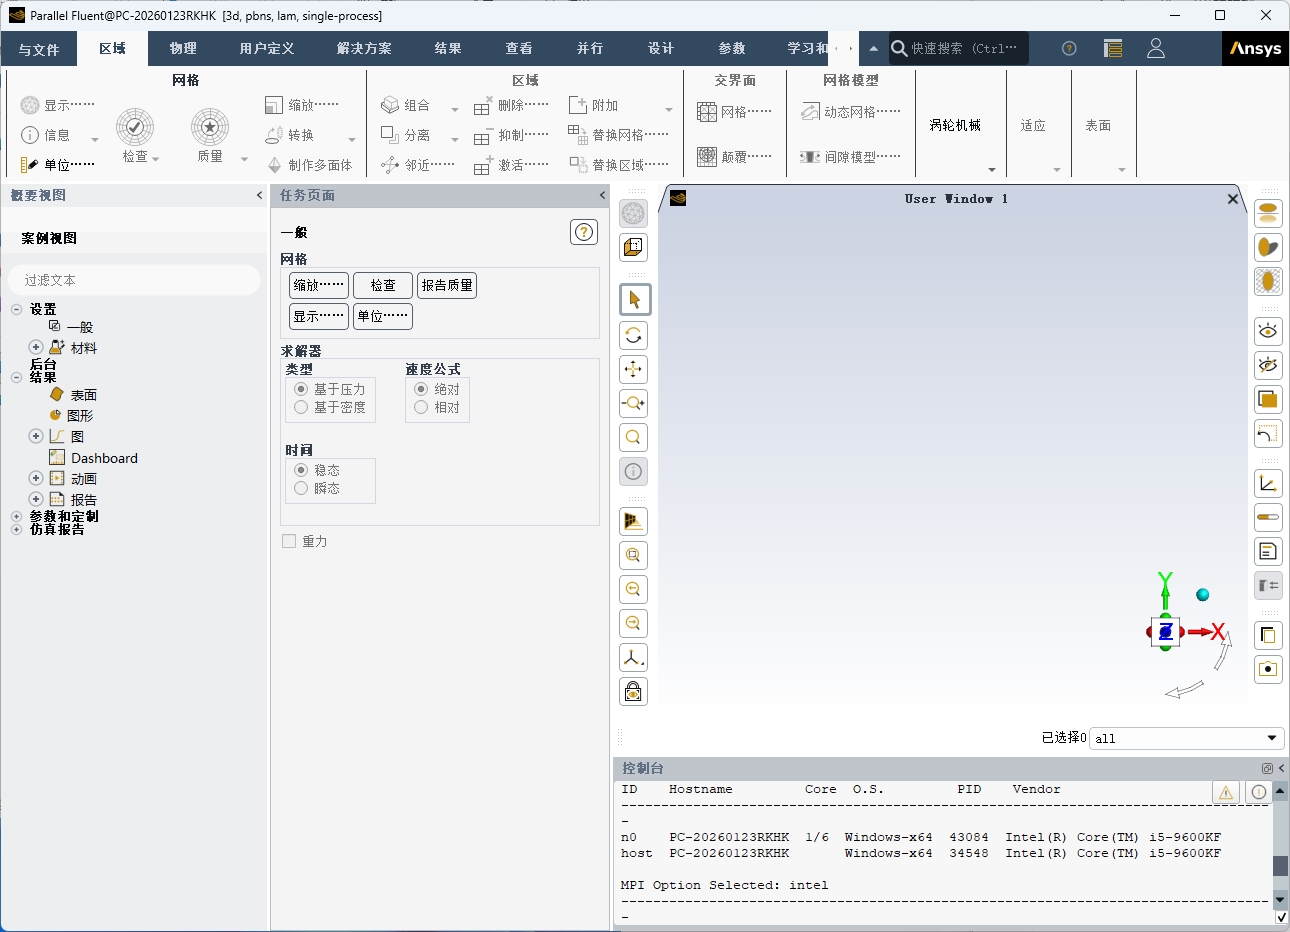
Task: Enable the 重力 checkbox
Action: [x=289, y=541]
